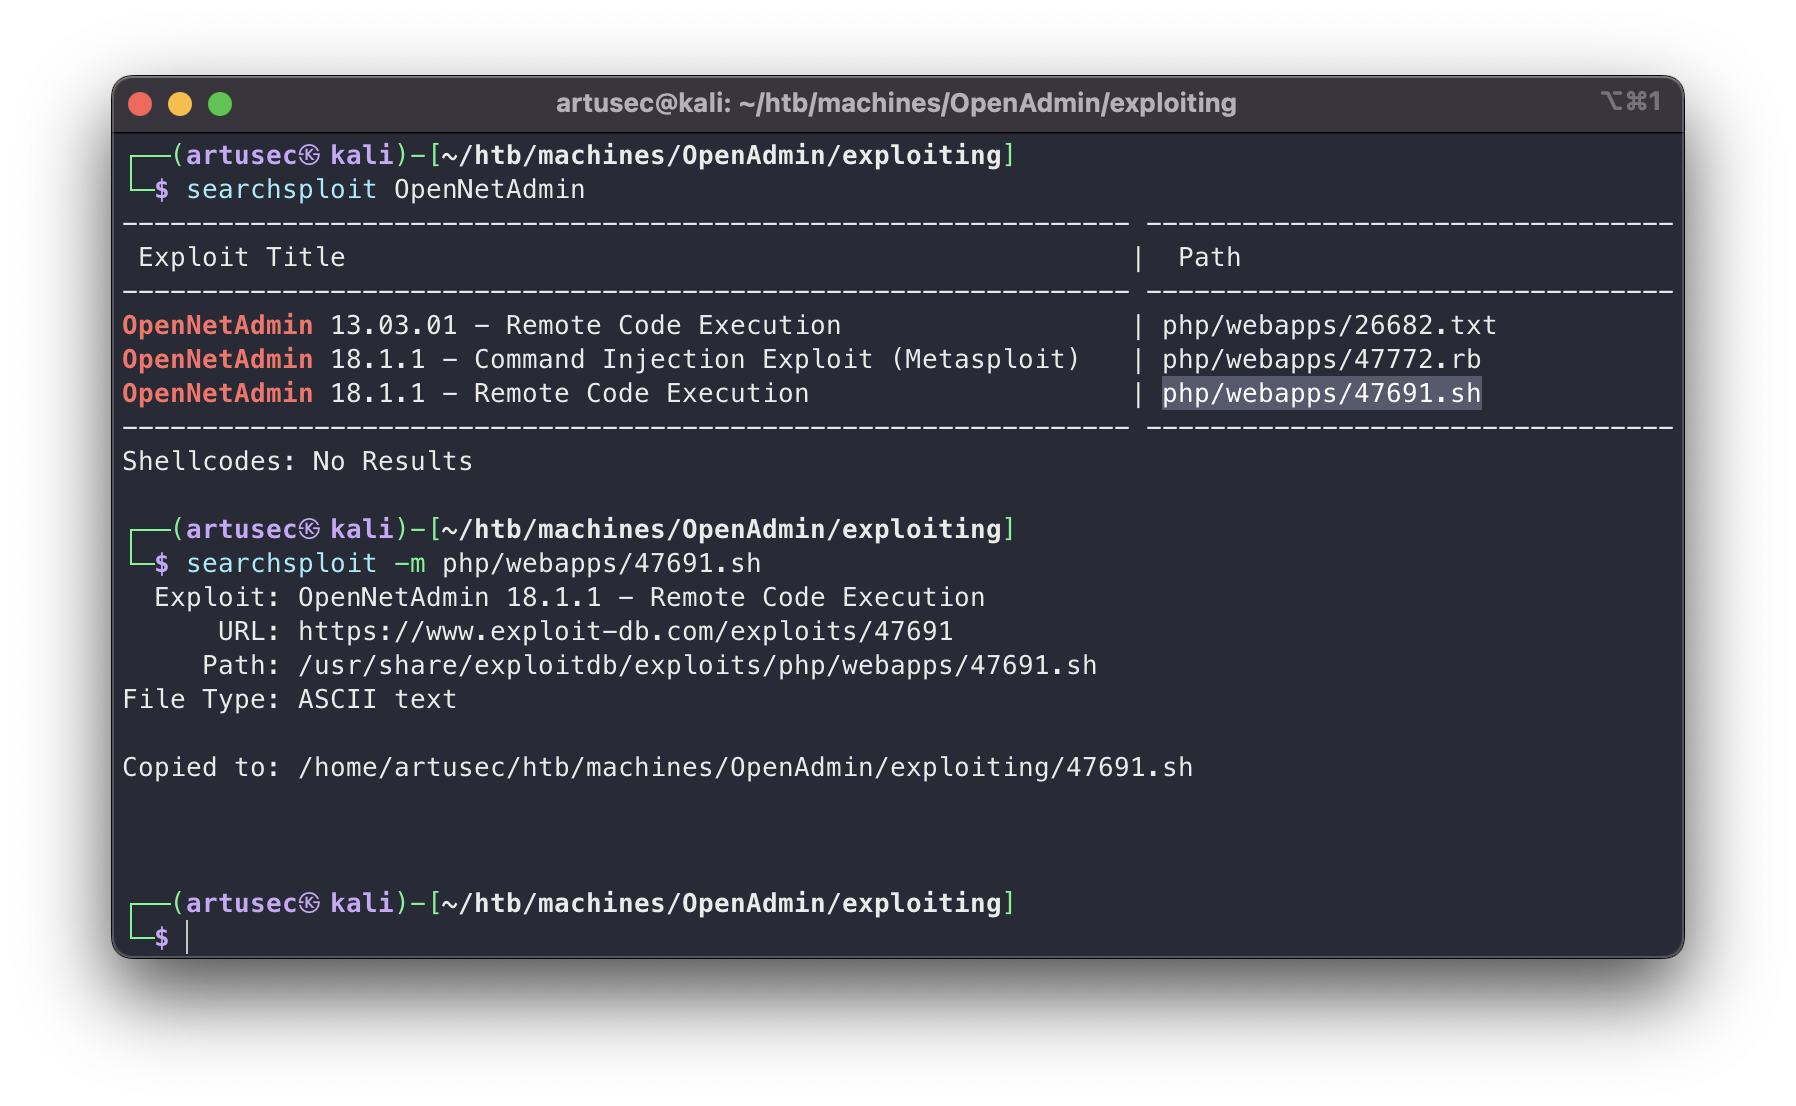This screenshot has width=1796, height=1106.
Task: Click the php/webapps/26682.txt path
Action: tap(1328, 325)
